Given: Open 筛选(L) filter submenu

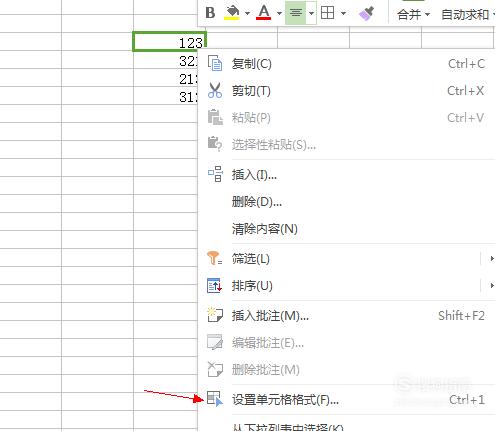Looking at the screenshot, I should 346,259.
